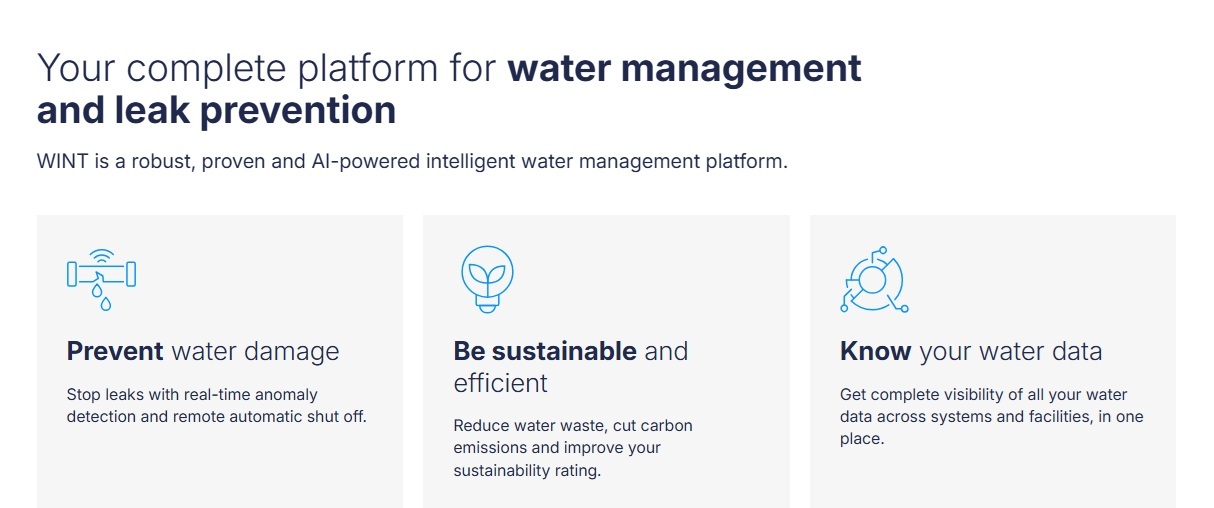The image size is (1214, 508).
Task: Click "Your complete platform for" headline text
Action: pos(268,68)
